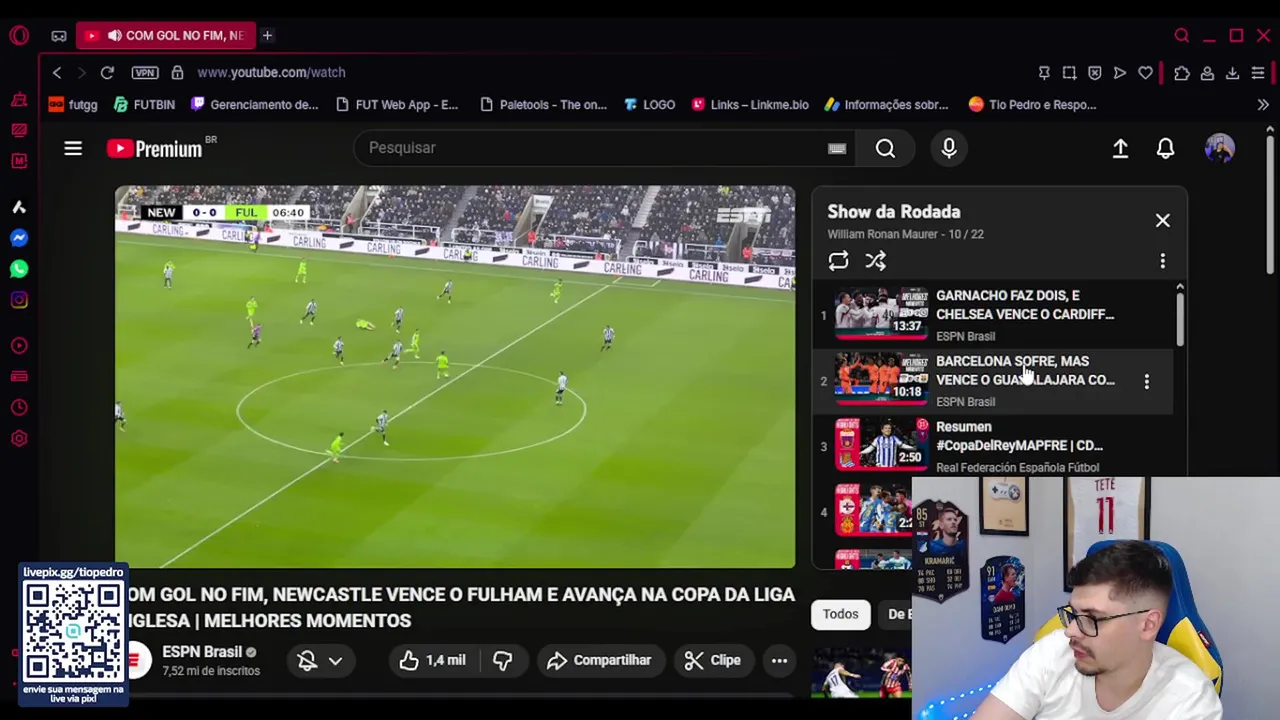Open the sidebar history clock icon
1280x720 pixels.
coord(19,408)
